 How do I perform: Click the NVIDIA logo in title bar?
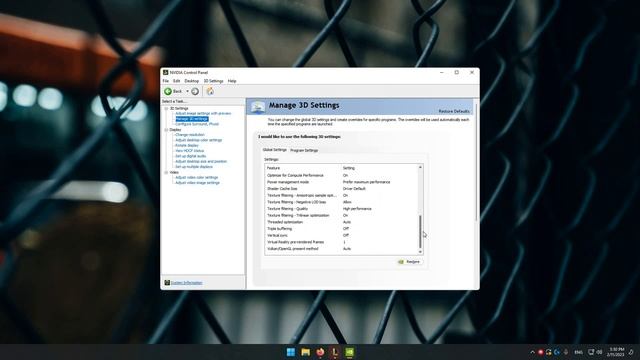click(x=166, y=72)
